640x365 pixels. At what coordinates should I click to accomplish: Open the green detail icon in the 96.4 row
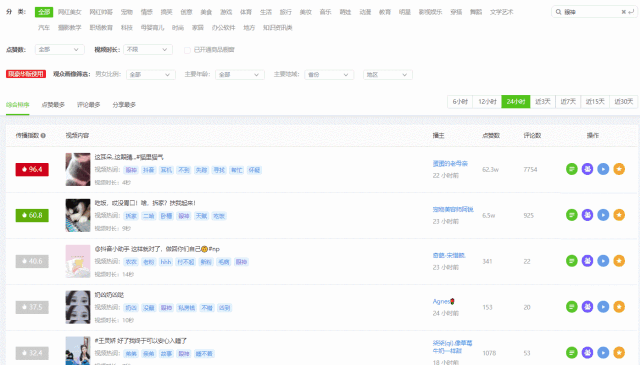click(x=571, y=169)
